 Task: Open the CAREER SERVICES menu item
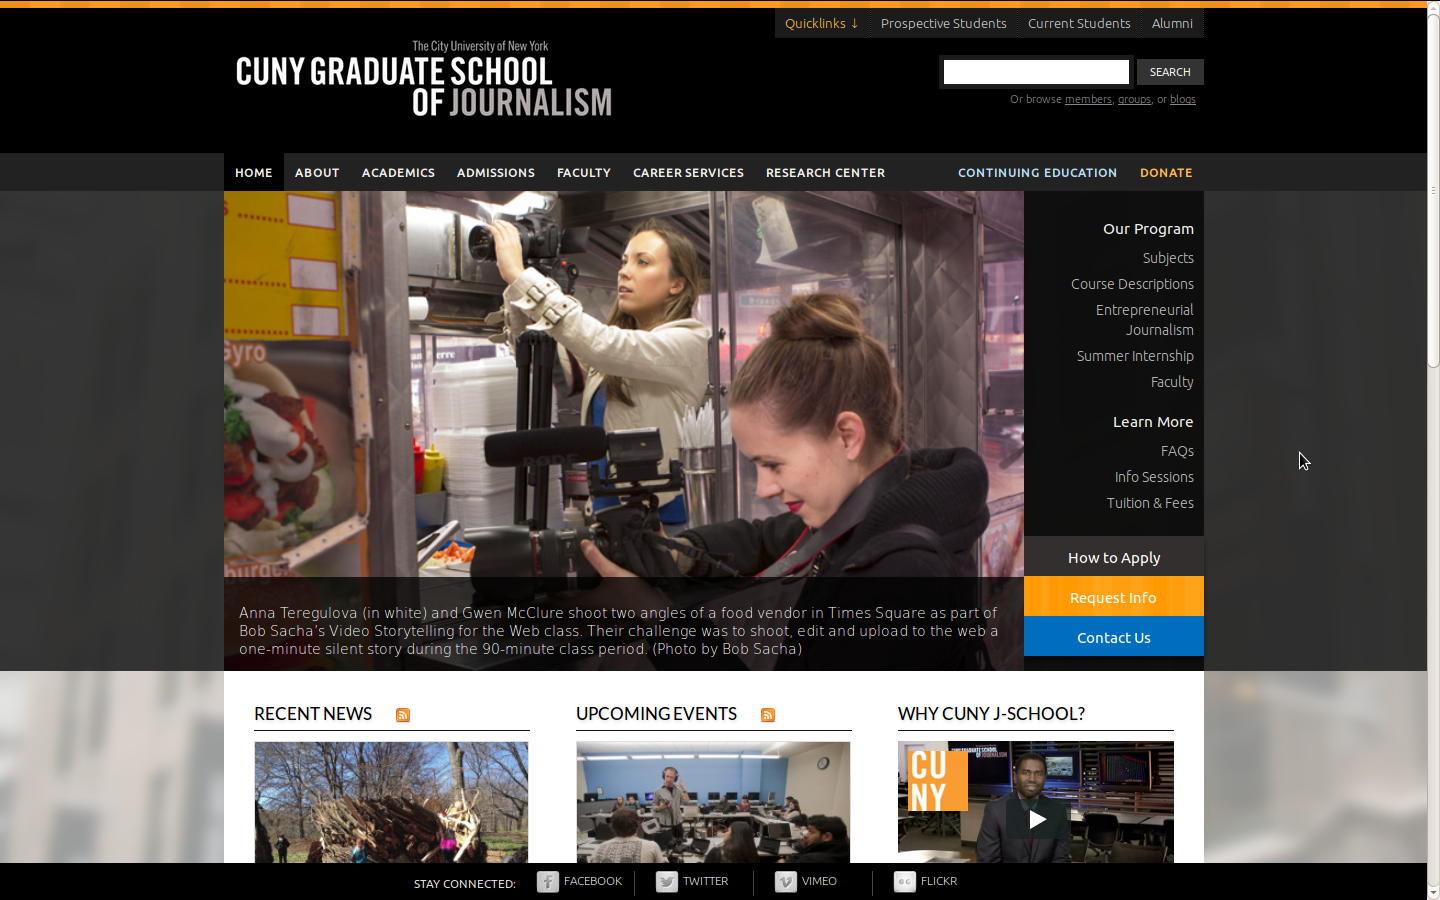pos(688,172)
